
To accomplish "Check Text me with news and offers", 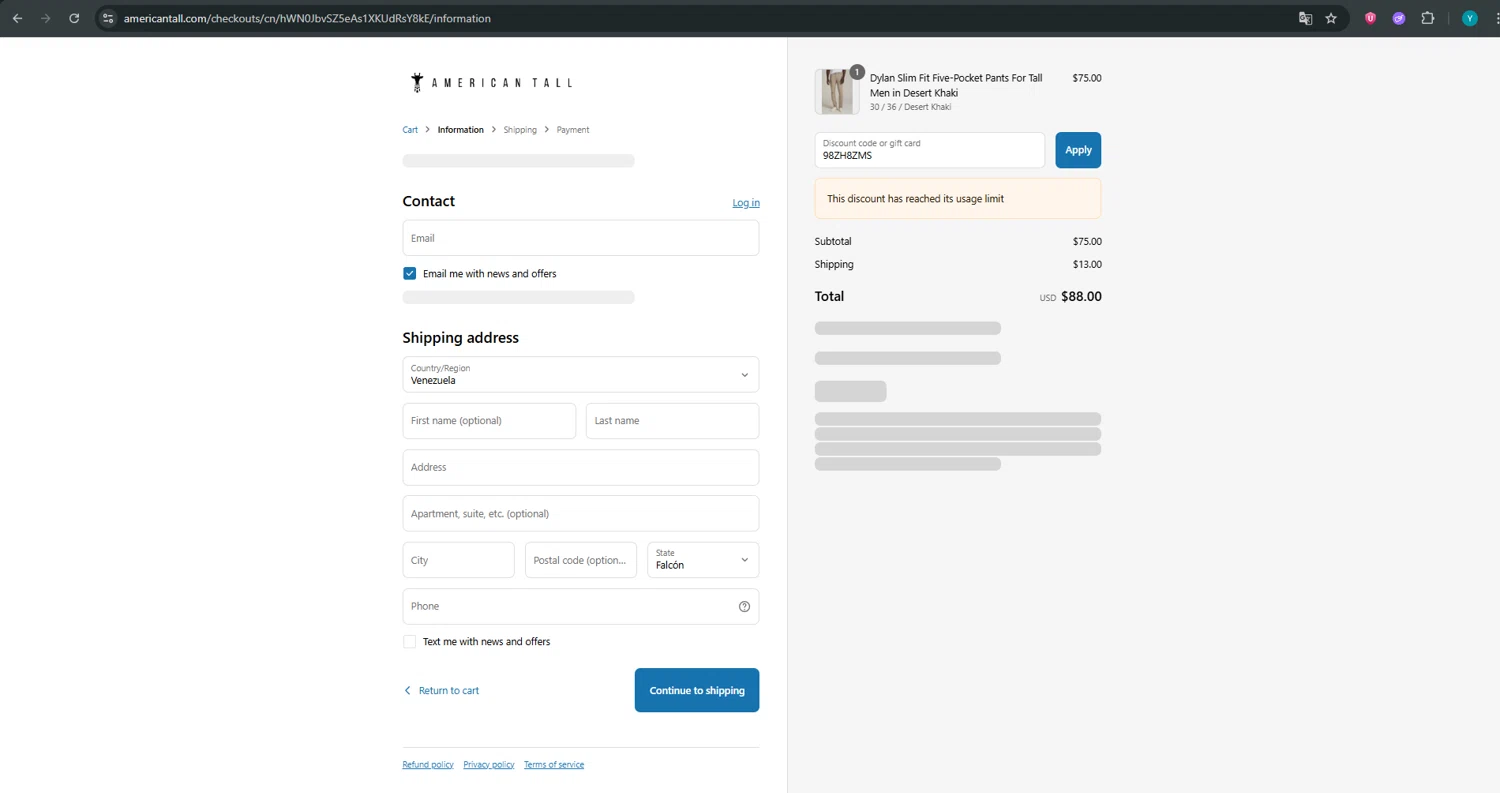I will (x=409, y=642).
